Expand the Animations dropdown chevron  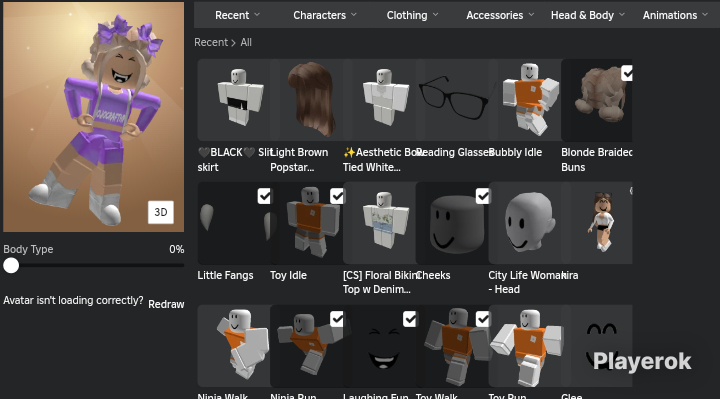(705, 15)
